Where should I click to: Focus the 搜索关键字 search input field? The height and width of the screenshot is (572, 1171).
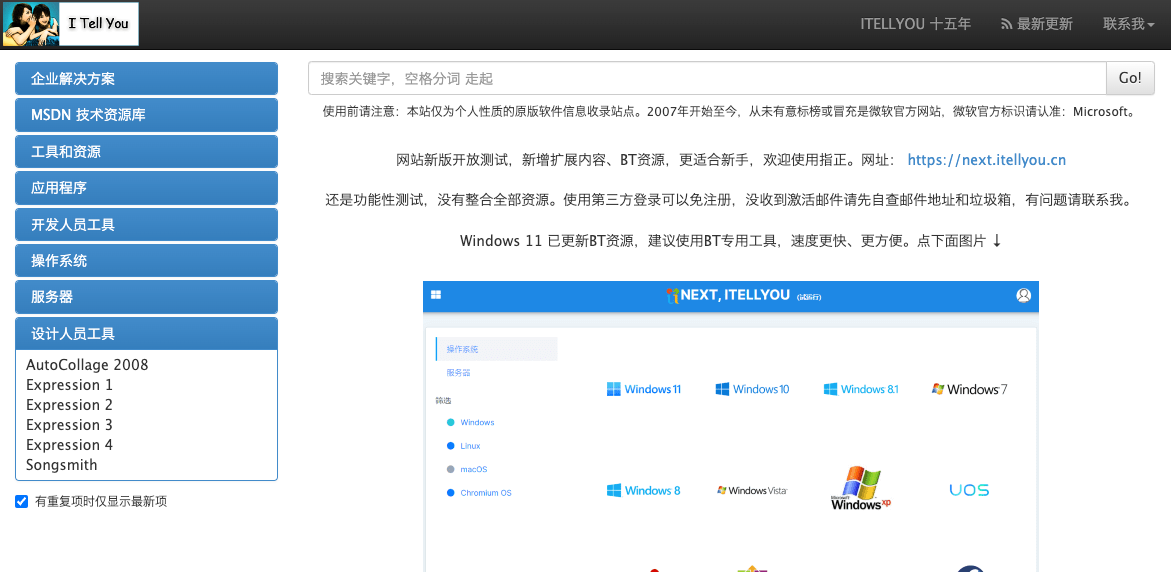coord(707,78)
